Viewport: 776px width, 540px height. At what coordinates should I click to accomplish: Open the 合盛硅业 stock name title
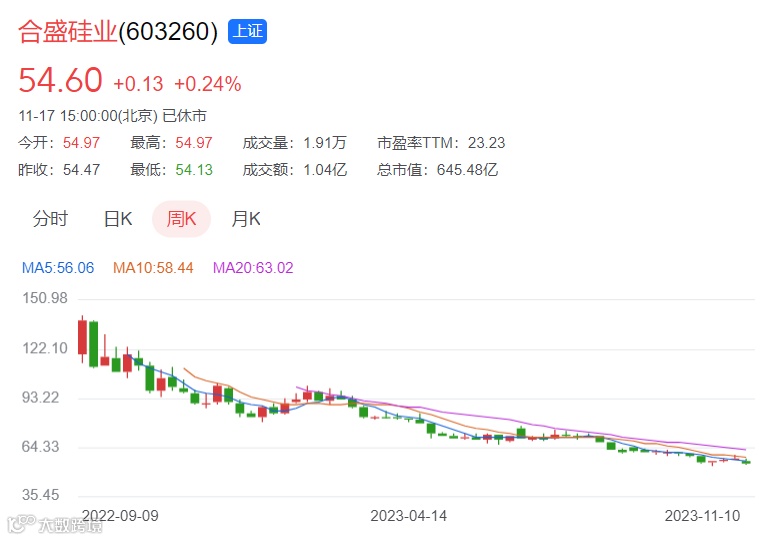point(68,31)
